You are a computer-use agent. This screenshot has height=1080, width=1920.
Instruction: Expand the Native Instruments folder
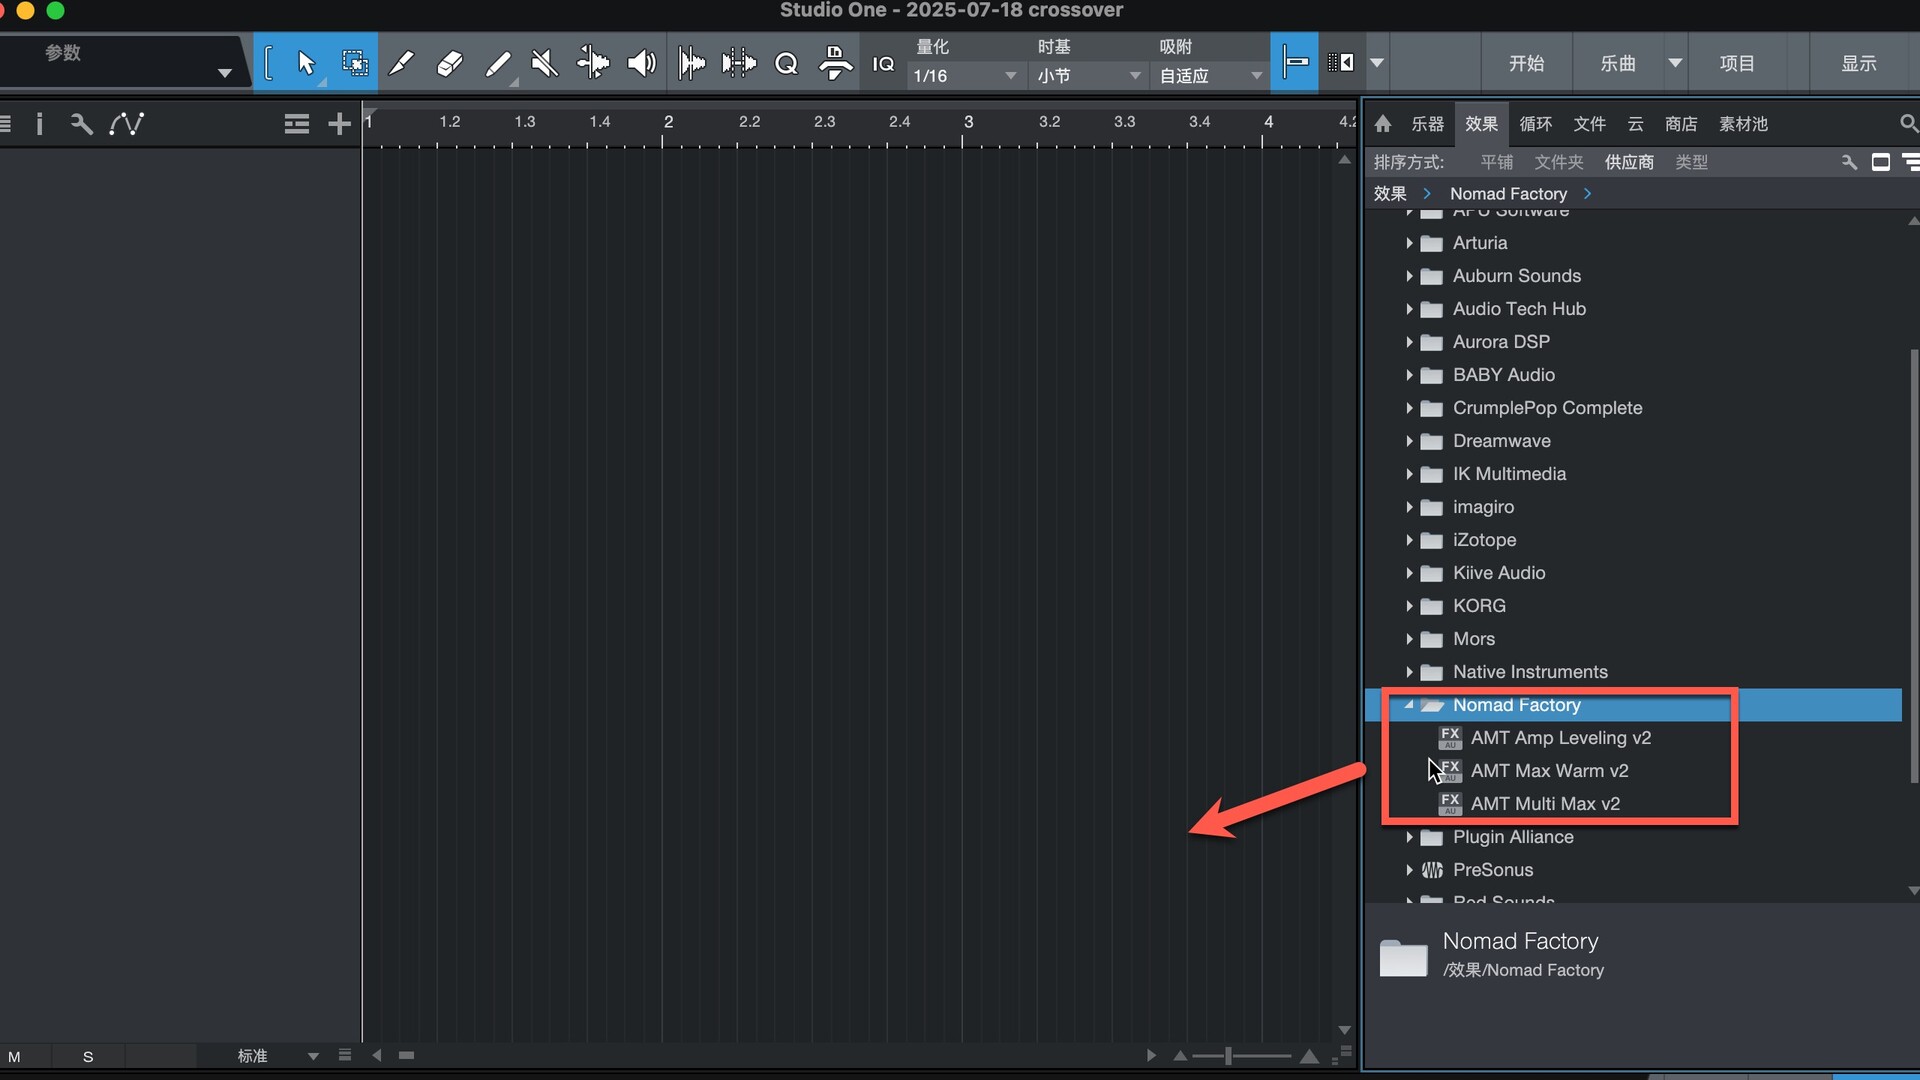click(1409, 672)
